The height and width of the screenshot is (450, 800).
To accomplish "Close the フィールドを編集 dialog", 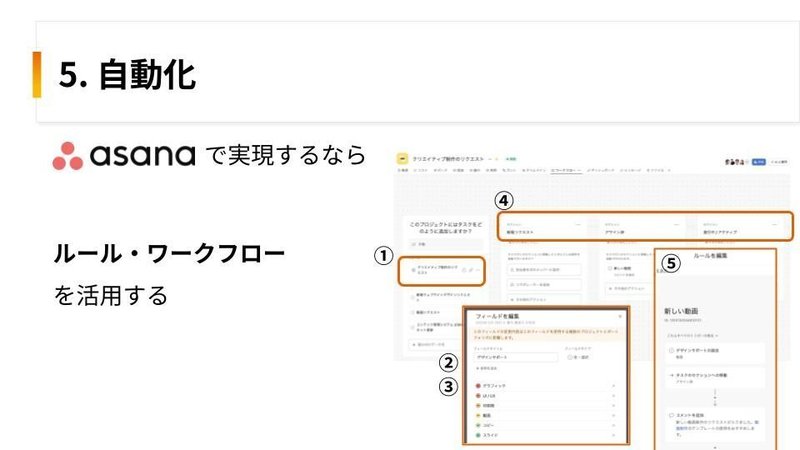I will 620,316.
